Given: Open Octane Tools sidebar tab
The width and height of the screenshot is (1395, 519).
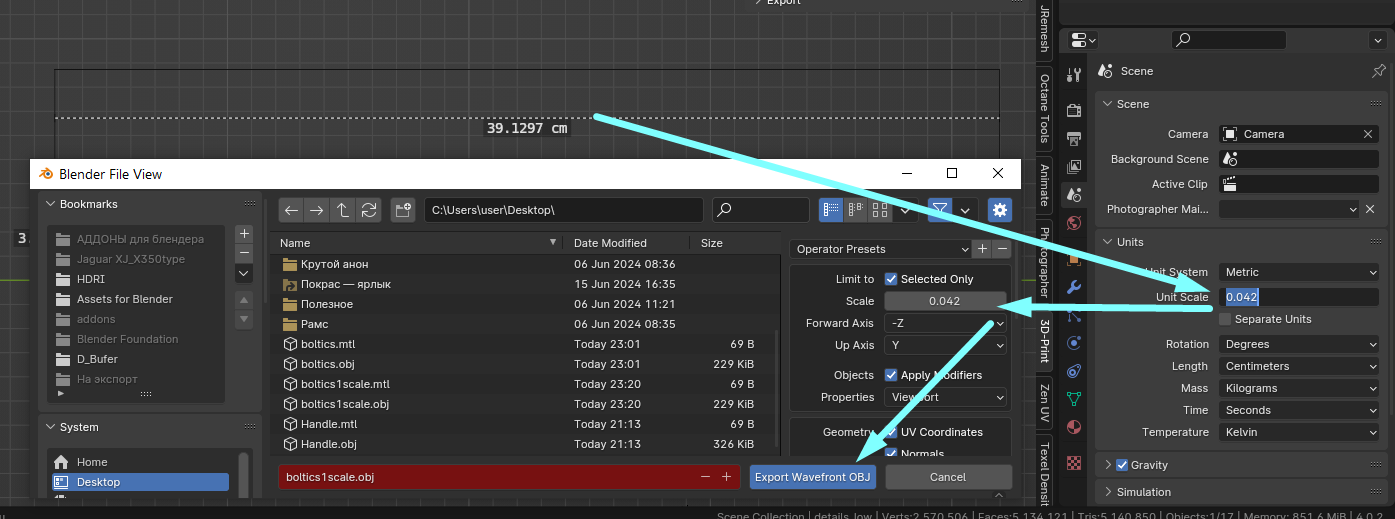Looking at the screenshot, I should point(1044,108).
